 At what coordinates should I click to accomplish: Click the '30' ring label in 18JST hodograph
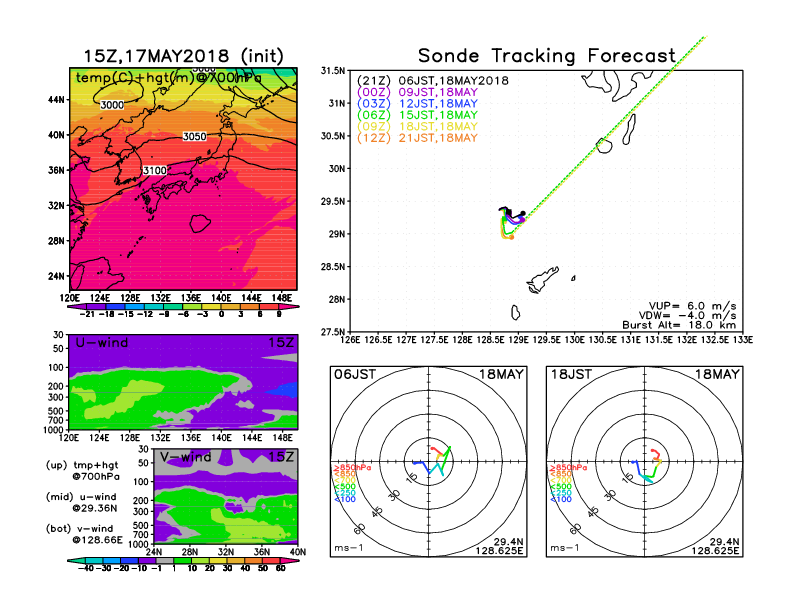click(x=610, y=495)
